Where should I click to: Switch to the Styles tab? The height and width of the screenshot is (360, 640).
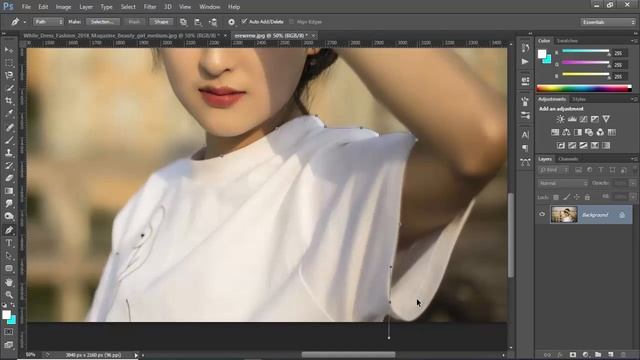coord(578,99)
